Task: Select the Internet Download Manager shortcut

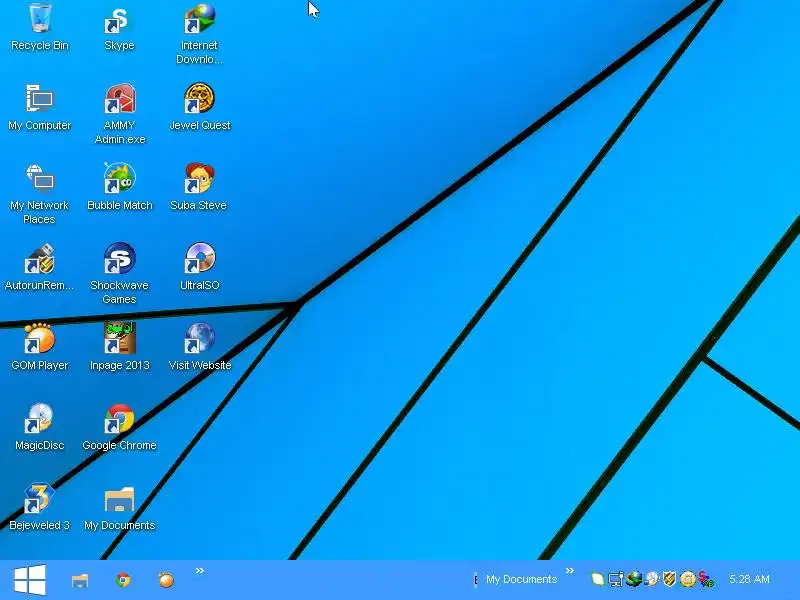Action: pos(199,34)
